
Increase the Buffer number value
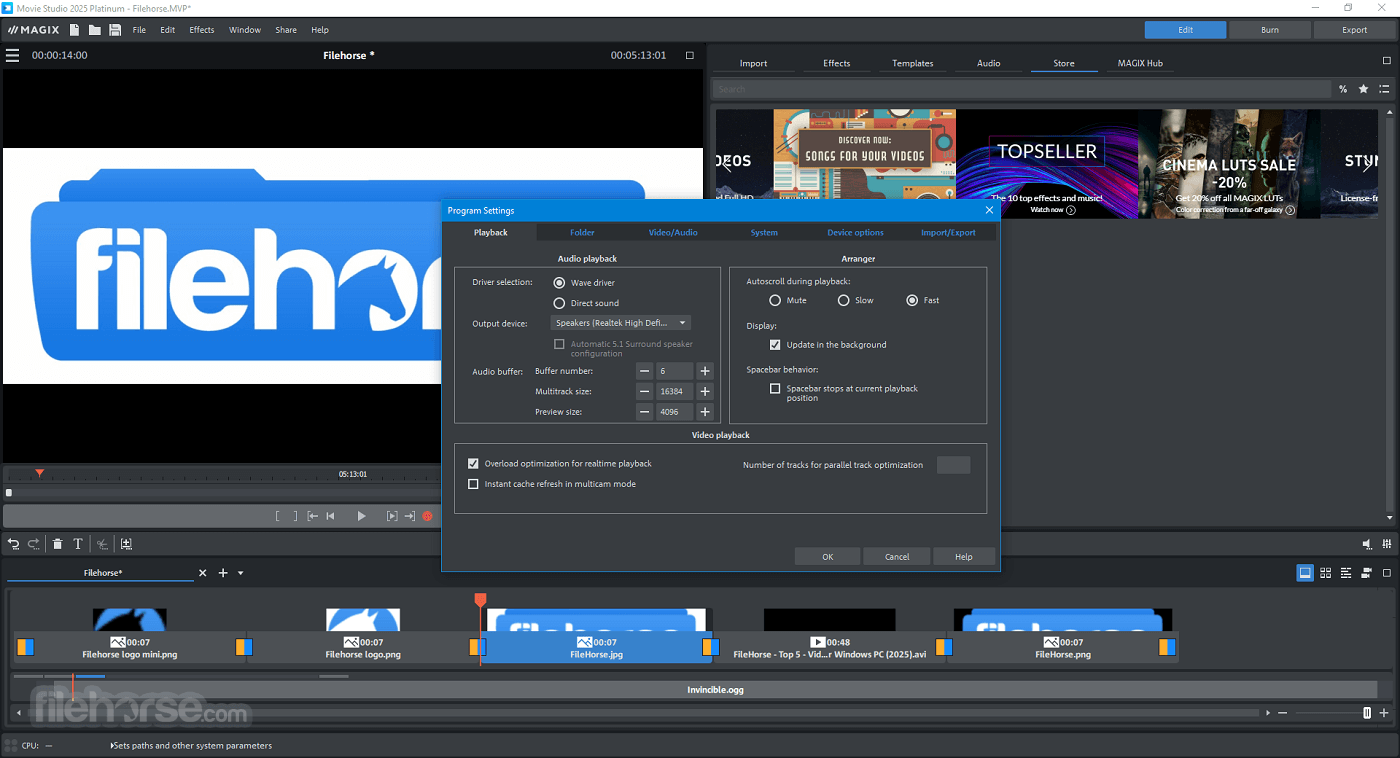[705, 371]
